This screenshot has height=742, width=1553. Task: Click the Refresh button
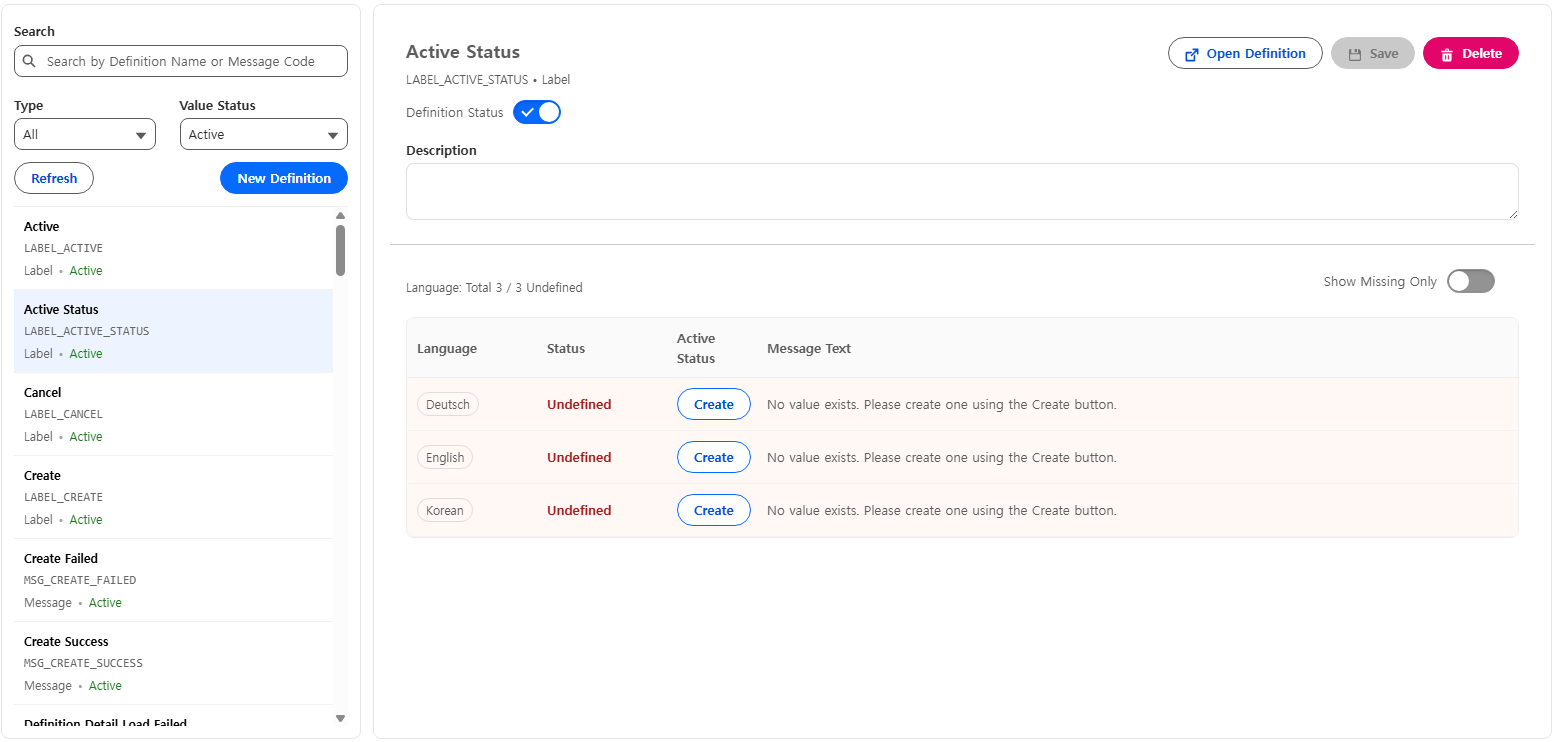[54, 178]
